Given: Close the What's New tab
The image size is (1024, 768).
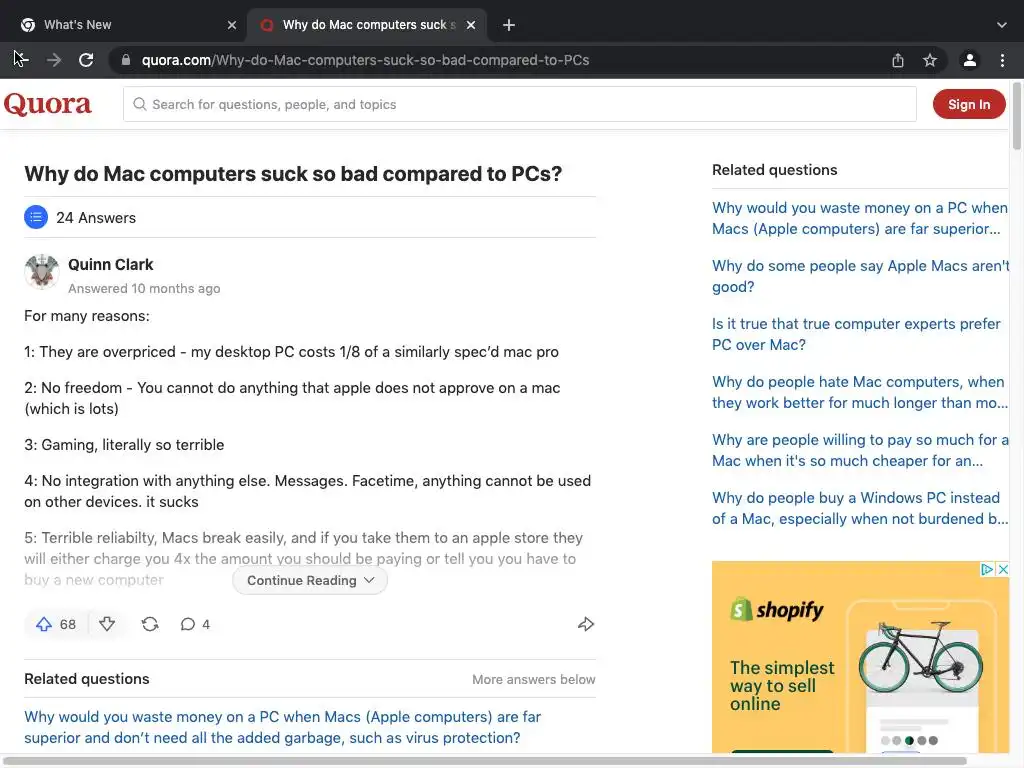Looking at the screenshot, I should 232,25.
